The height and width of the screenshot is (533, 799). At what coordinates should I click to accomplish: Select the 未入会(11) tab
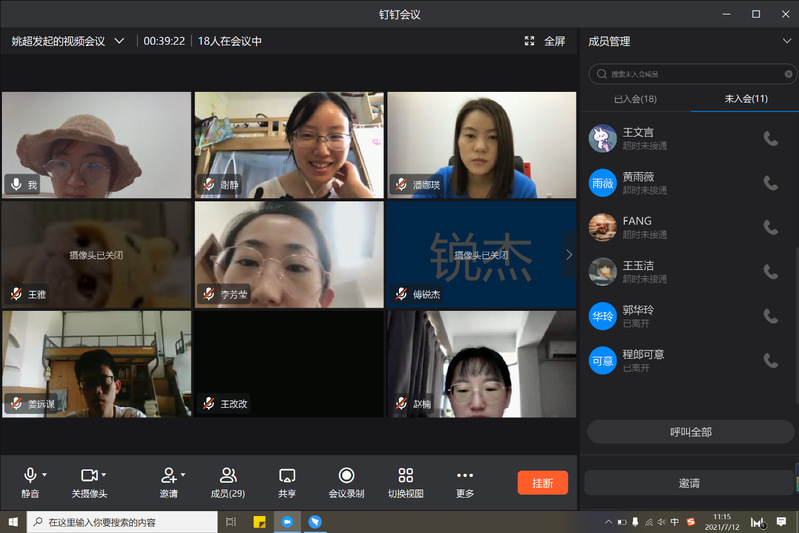pyautogui.click(x=745, y=99)
